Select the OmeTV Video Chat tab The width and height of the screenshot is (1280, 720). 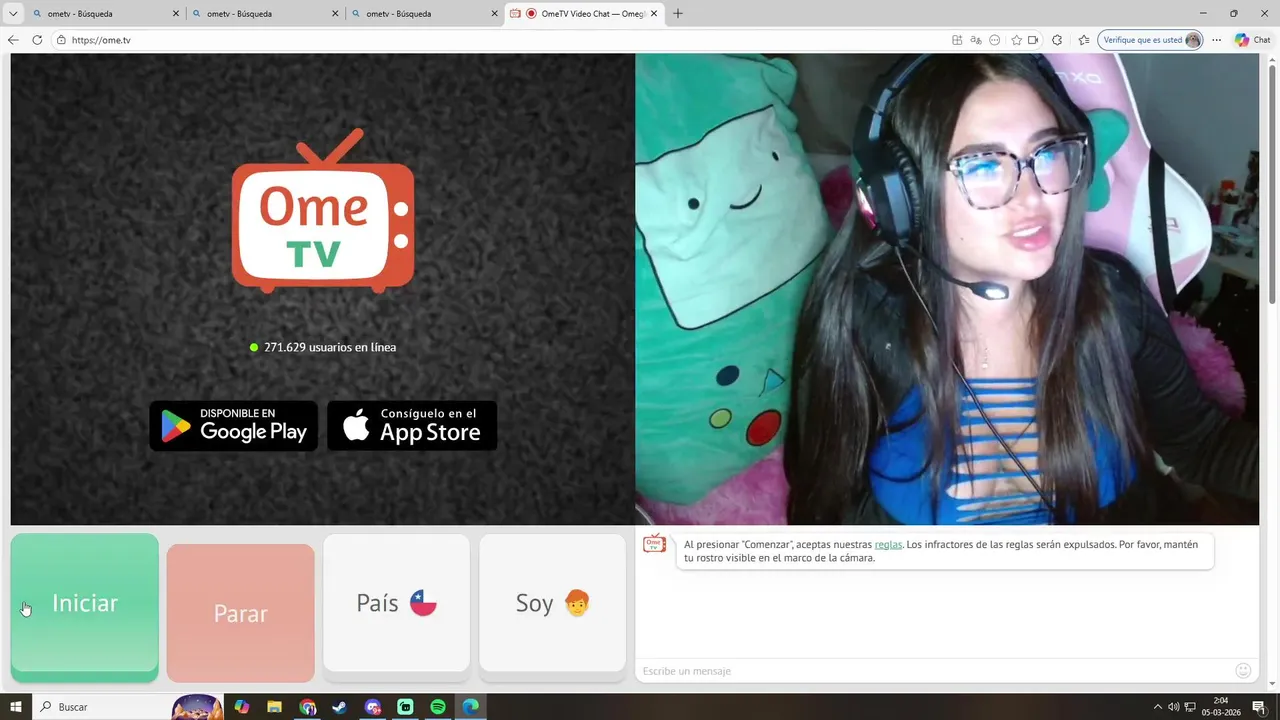tap(585, 14)
